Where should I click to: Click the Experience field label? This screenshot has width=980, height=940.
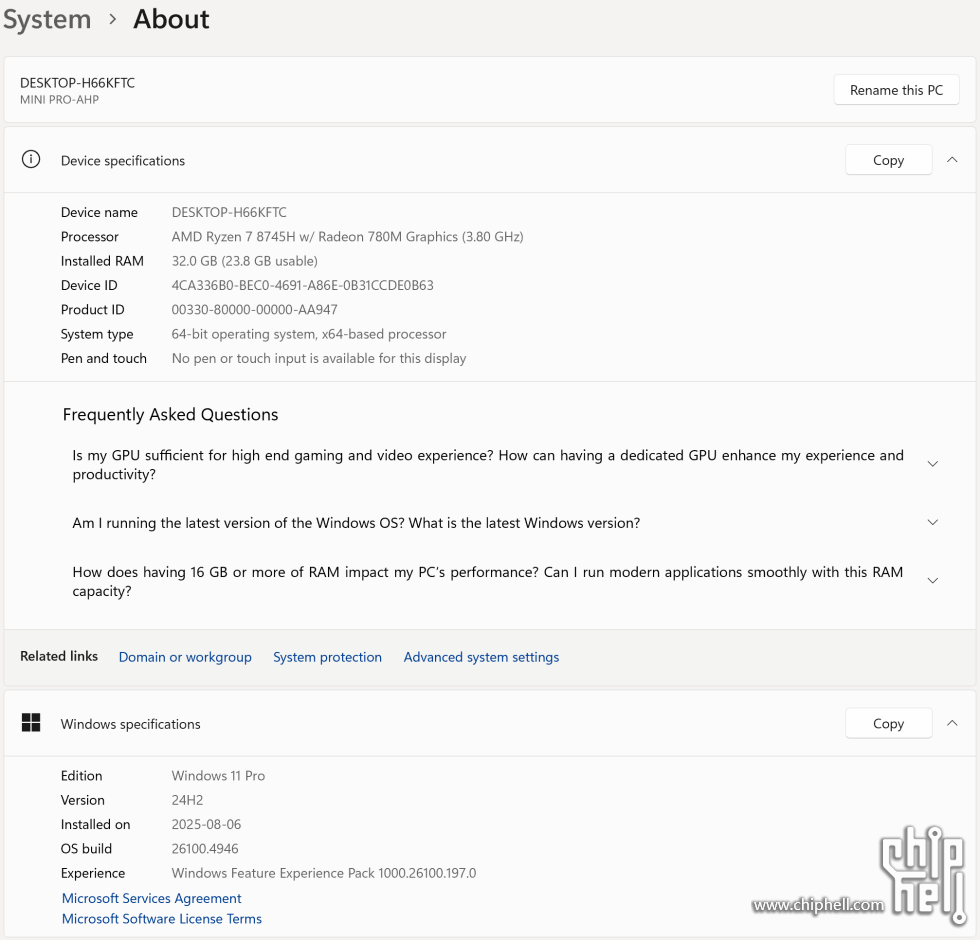pyautogui.click(x=92, y=873)
